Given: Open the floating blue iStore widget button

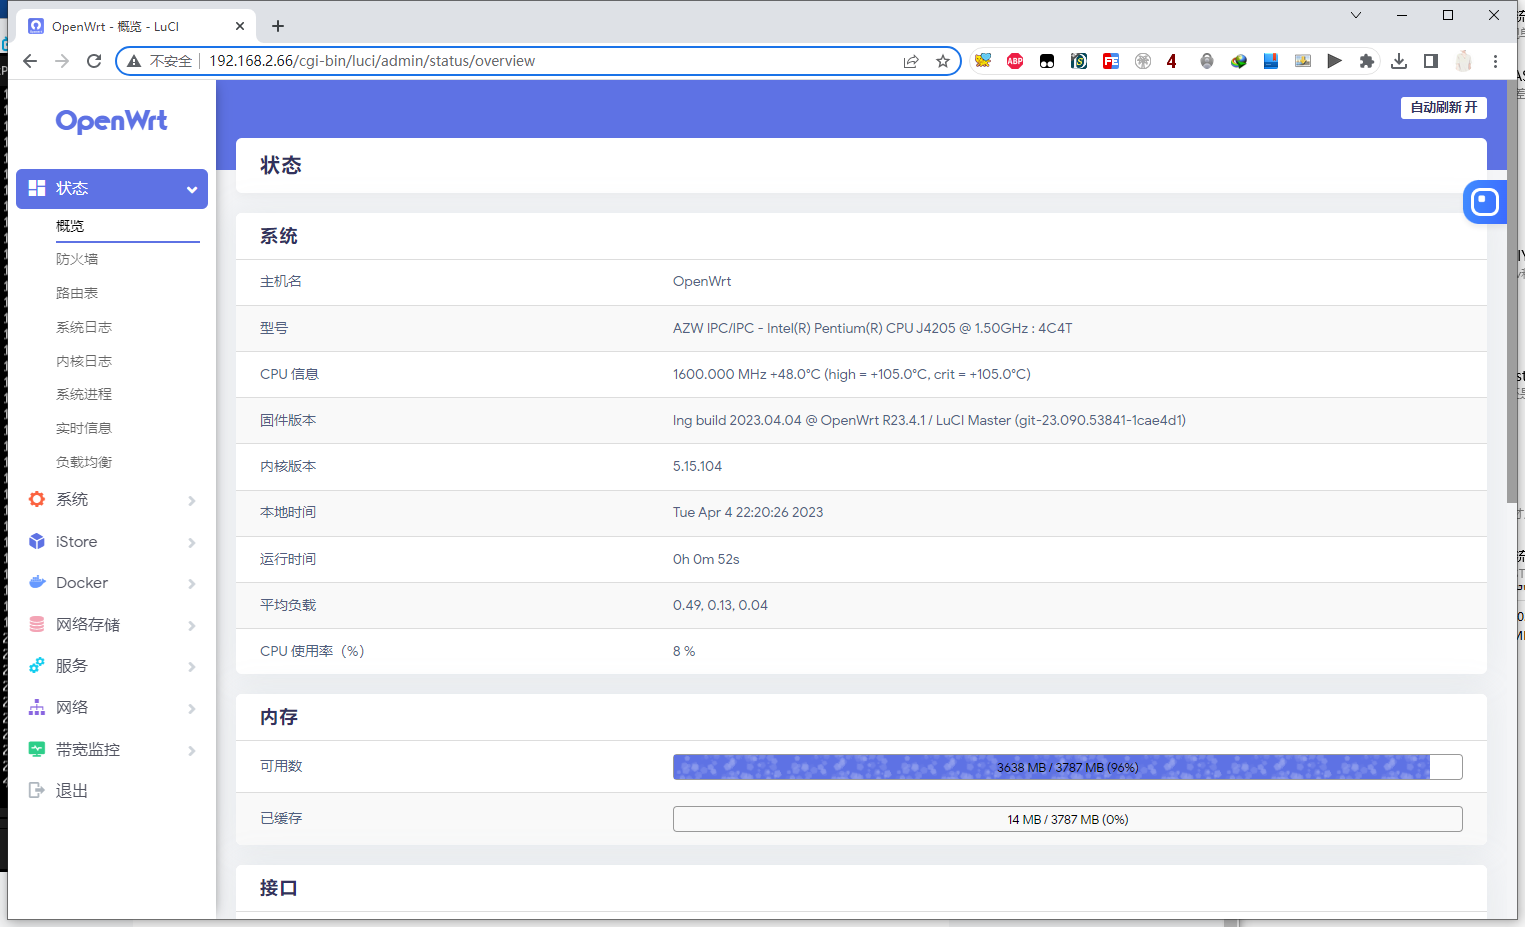Looking at the screenshot, I should click(x=1485, y=202).
